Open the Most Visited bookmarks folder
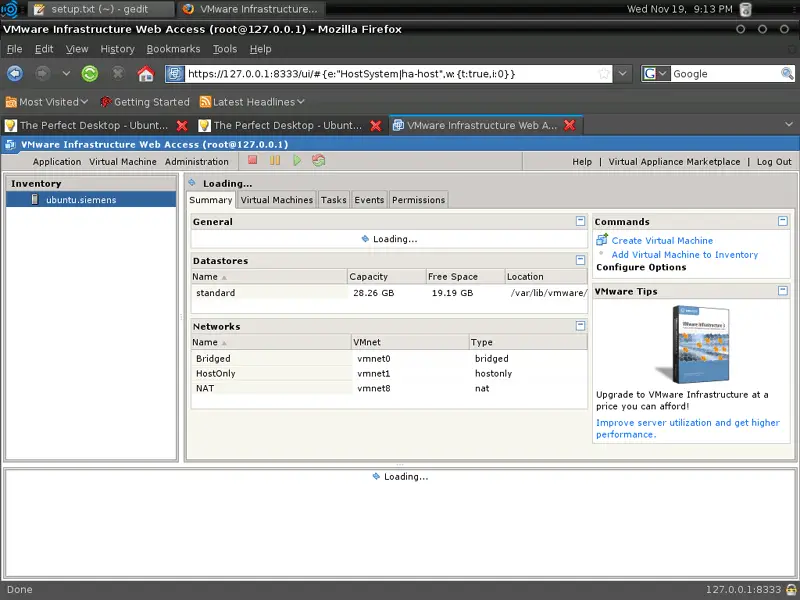Image resolution: width=800 pixels, height=600 pixels. point(47,102)
